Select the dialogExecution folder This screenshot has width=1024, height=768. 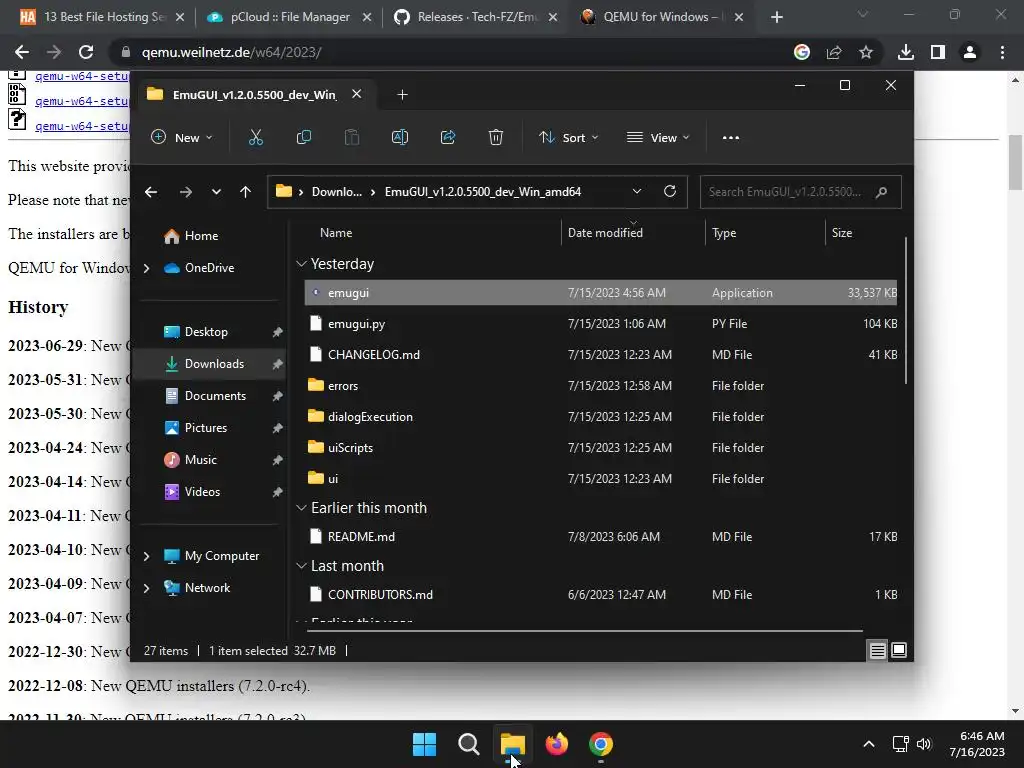click(601, 417)
